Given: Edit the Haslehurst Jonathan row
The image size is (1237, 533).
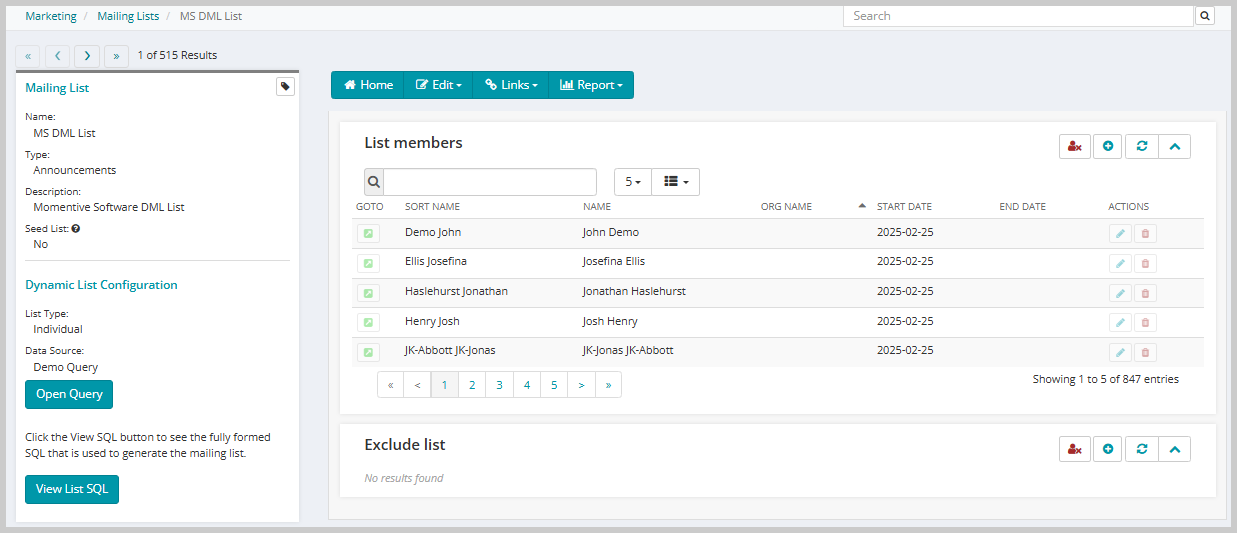Looking at the screenshot, I should 1120,293.
